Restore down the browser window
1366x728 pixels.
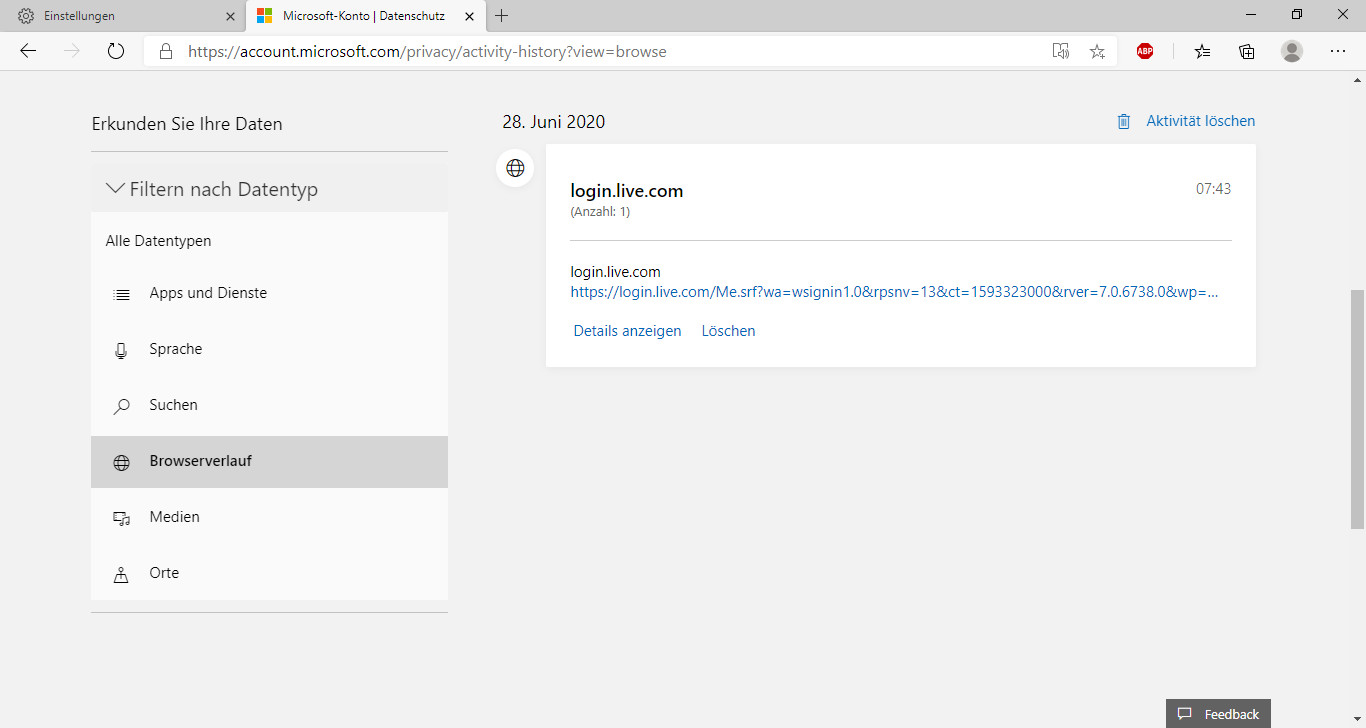pos(1297,14)
